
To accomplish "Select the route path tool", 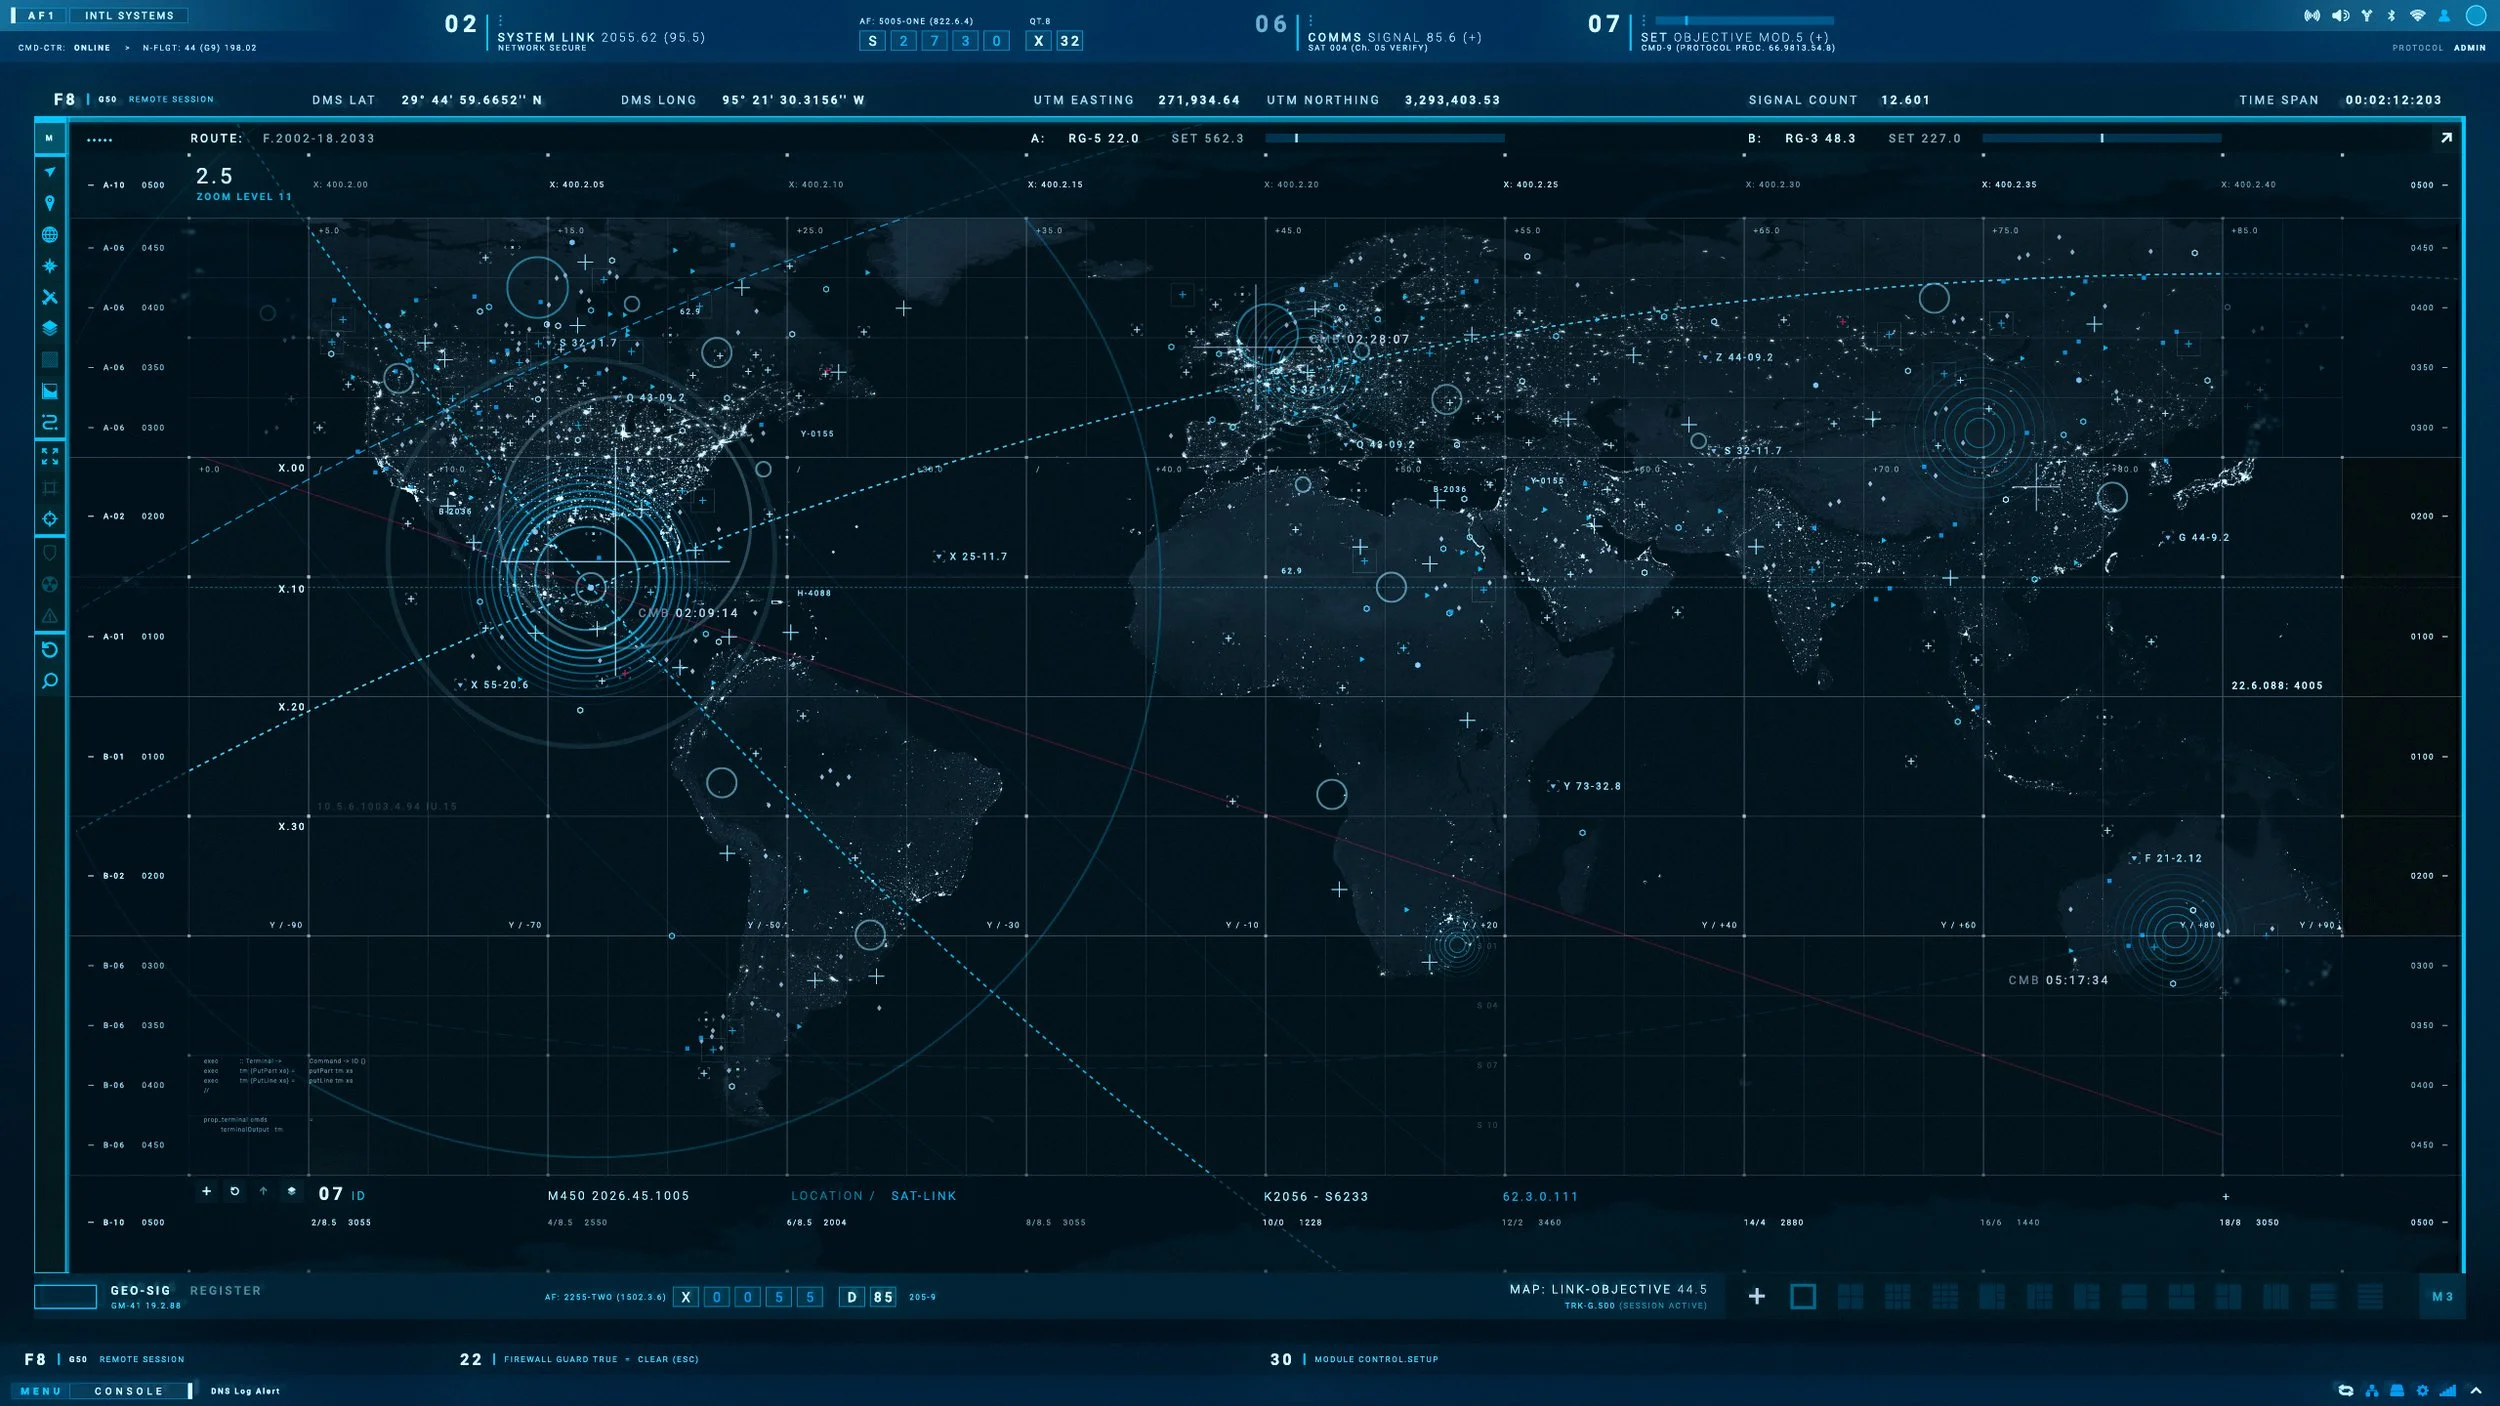I will [49, 422].
